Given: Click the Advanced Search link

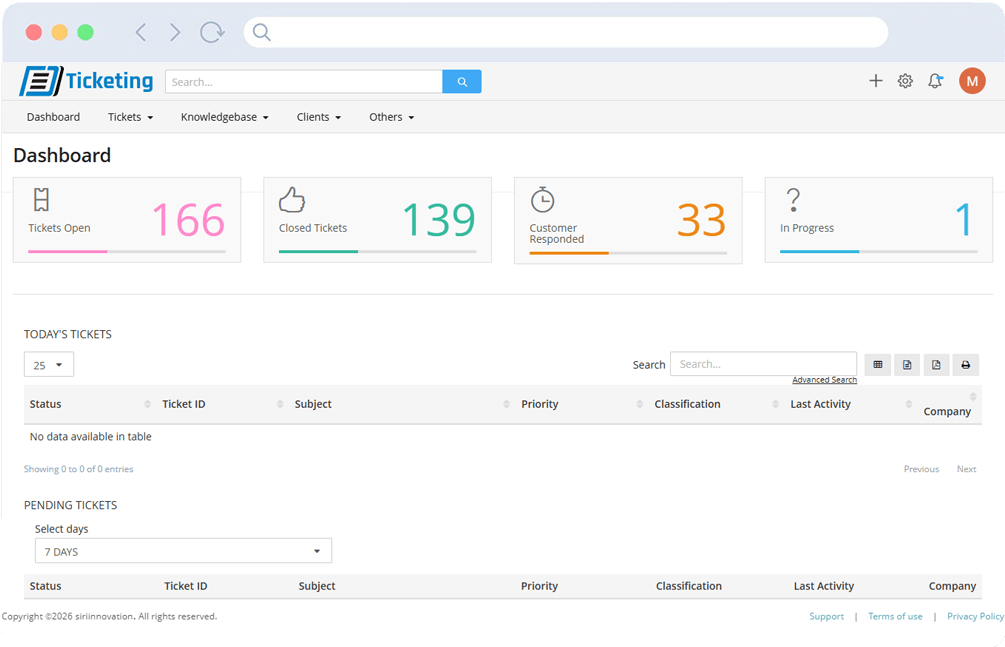Looking at the screenshot, I should [824, 380].
